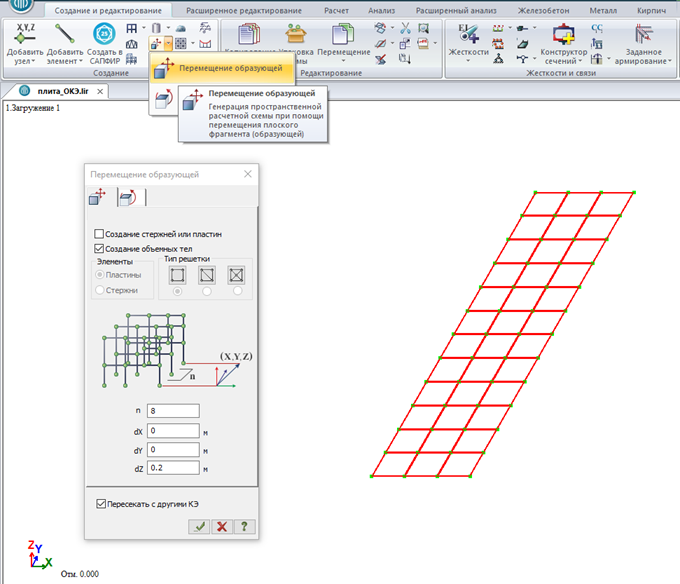Click the dome surface icon in Создание
The width and height of the screenshot is (680, 584).
[180, 29]
